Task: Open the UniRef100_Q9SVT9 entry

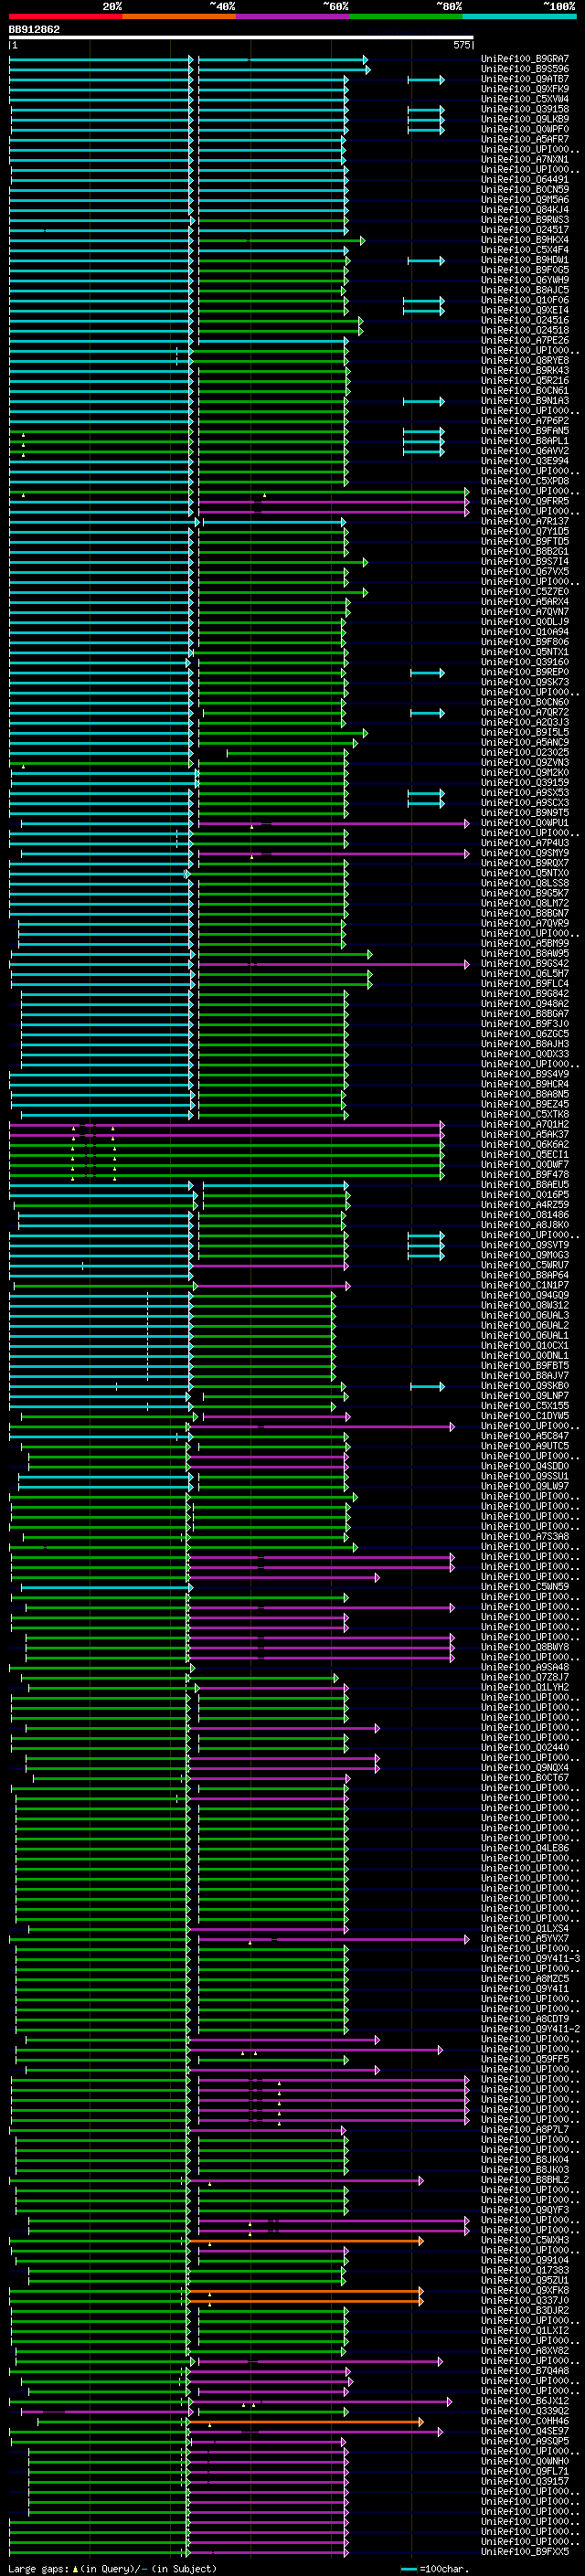Action: click(524, 1245)
